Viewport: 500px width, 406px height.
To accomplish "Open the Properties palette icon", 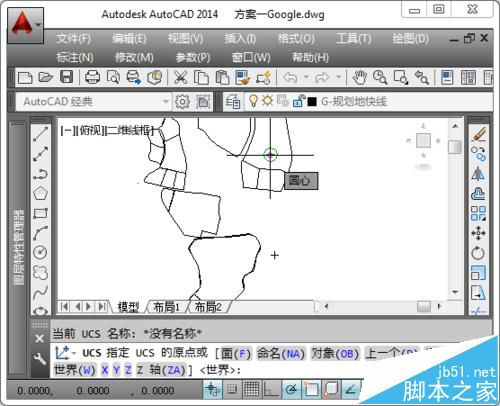I will 447,77.
